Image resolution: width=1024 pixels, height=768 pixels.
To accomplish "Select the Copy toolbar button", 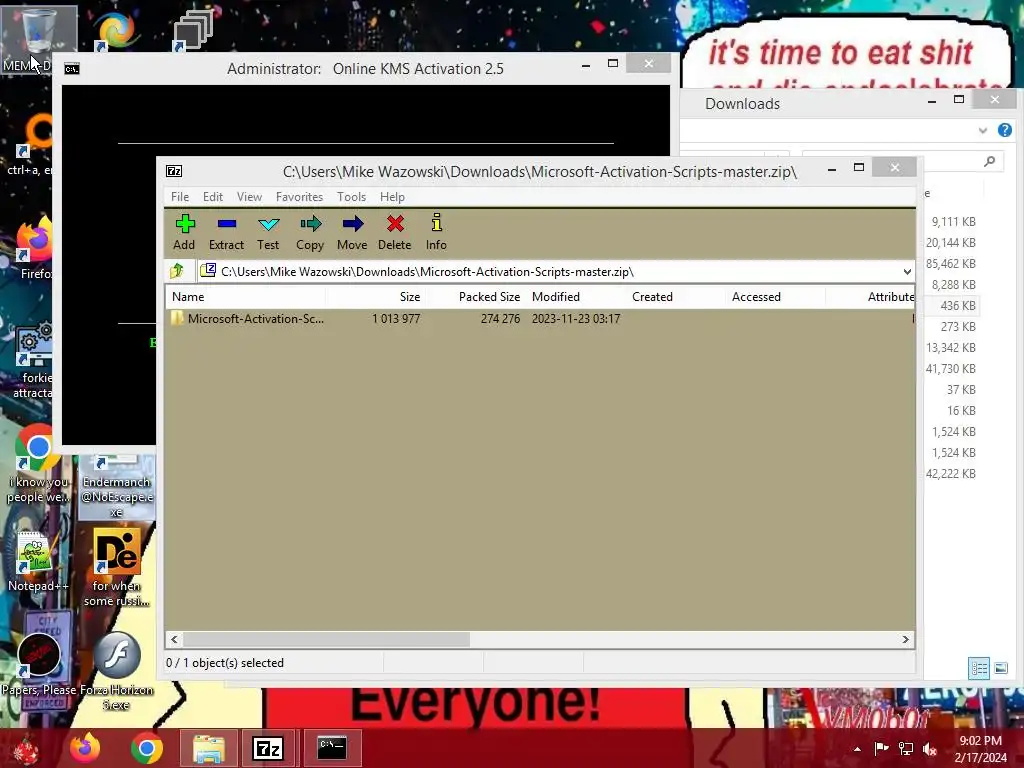I will 310,232.
